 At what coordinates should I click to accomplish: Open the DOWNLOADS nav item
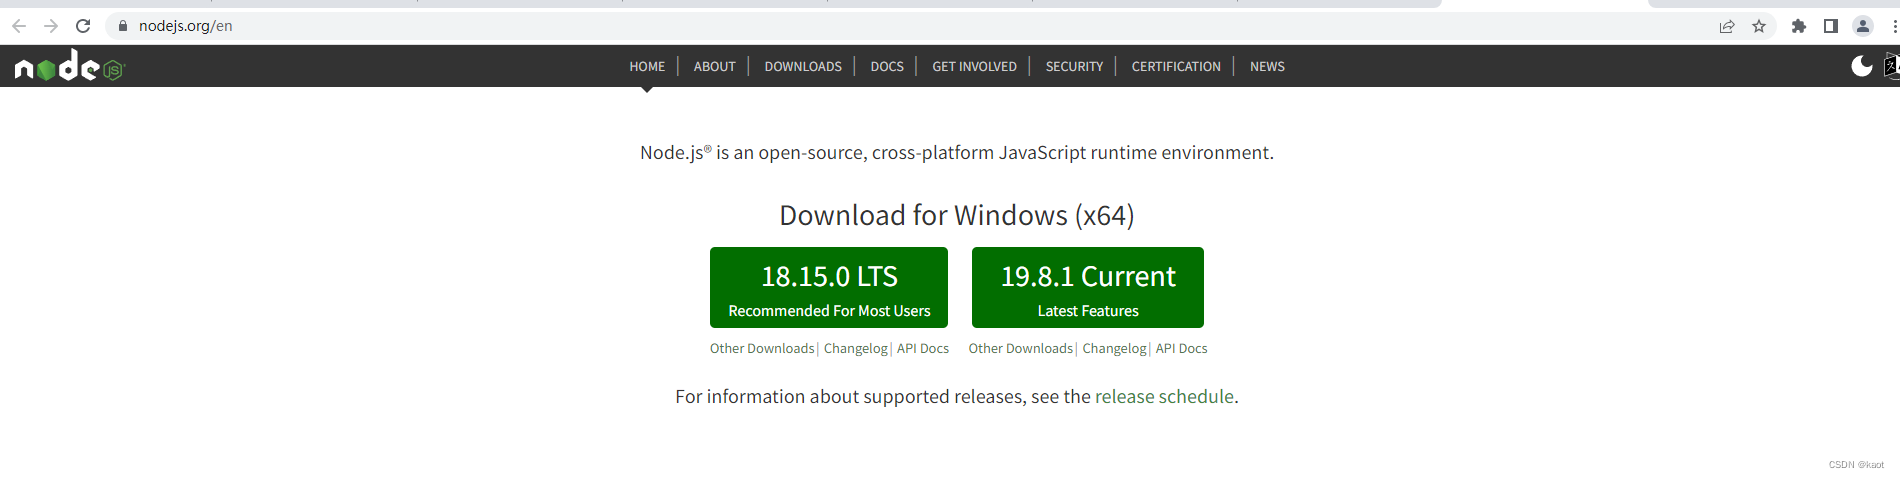click(x=803, y=67)
